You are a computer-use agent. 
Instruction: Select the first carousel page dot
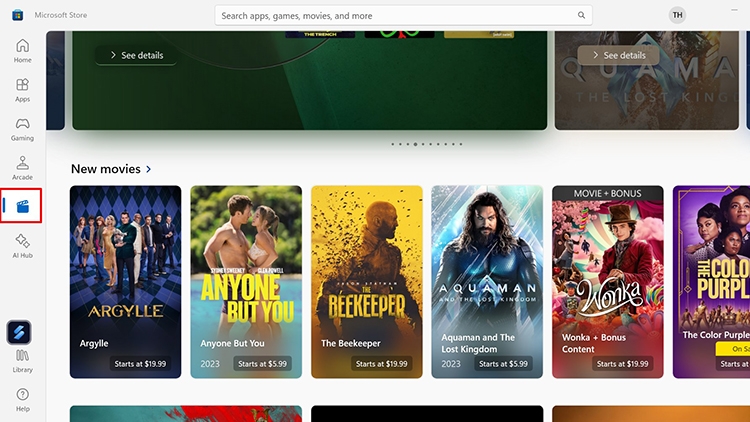[x=393, y=144]
